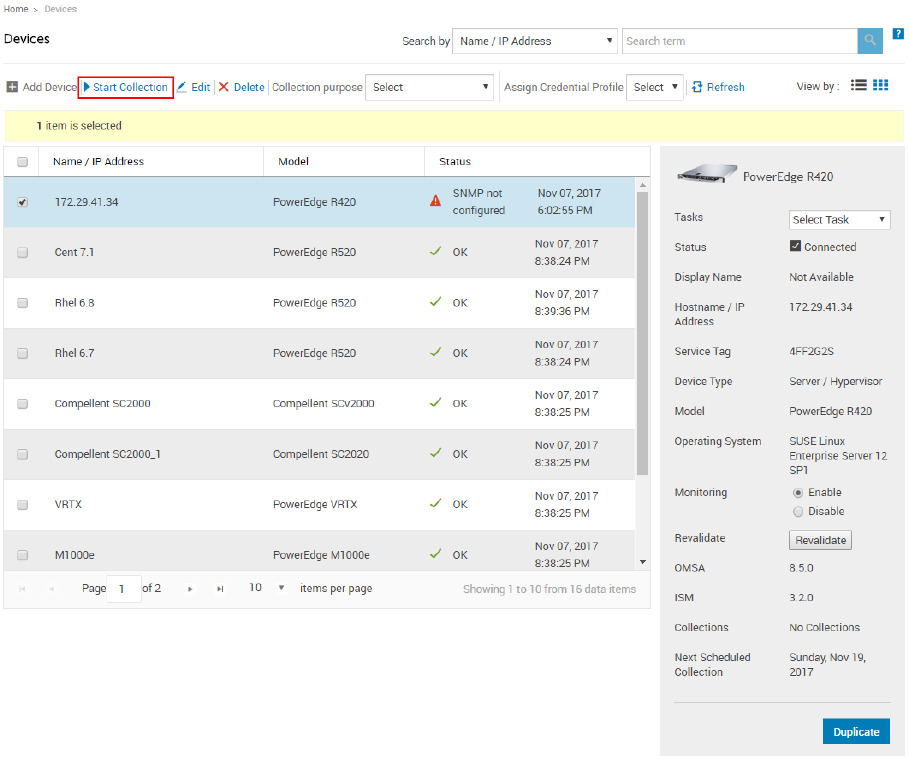
Task: Click the search magnifier button
Action: (870, 41)
